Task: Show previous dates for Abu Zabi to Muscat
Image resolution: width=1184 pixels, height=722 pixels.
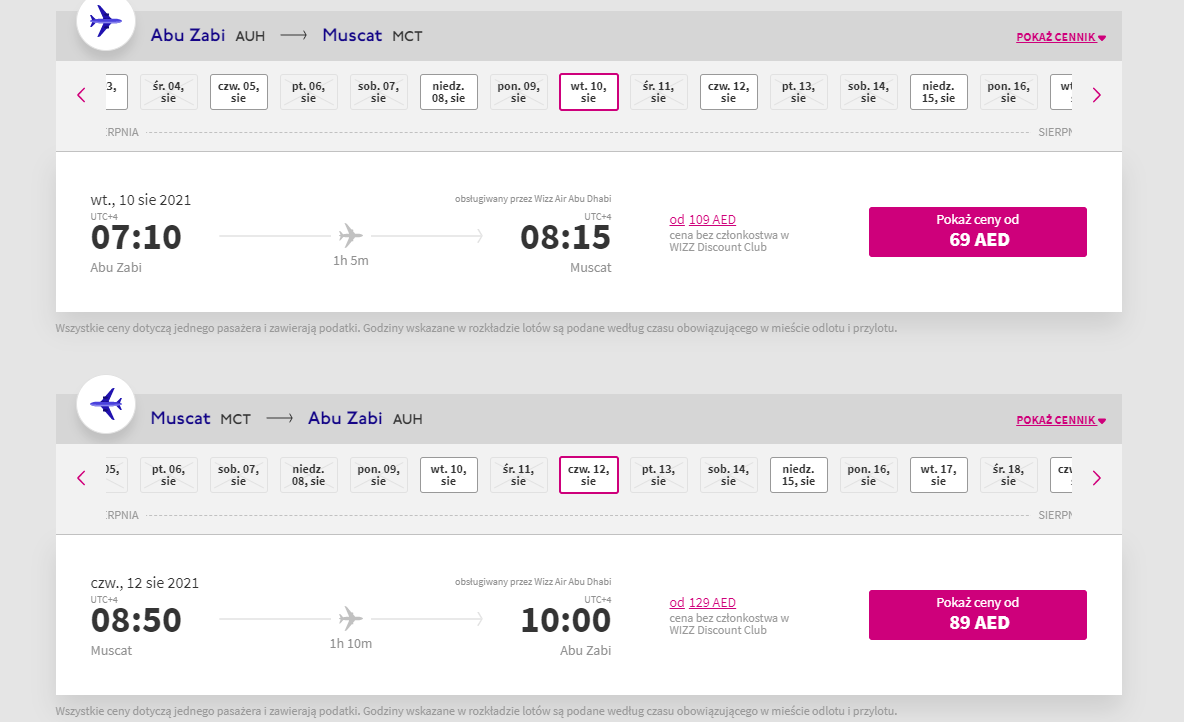Action: (x=82, y=95)
